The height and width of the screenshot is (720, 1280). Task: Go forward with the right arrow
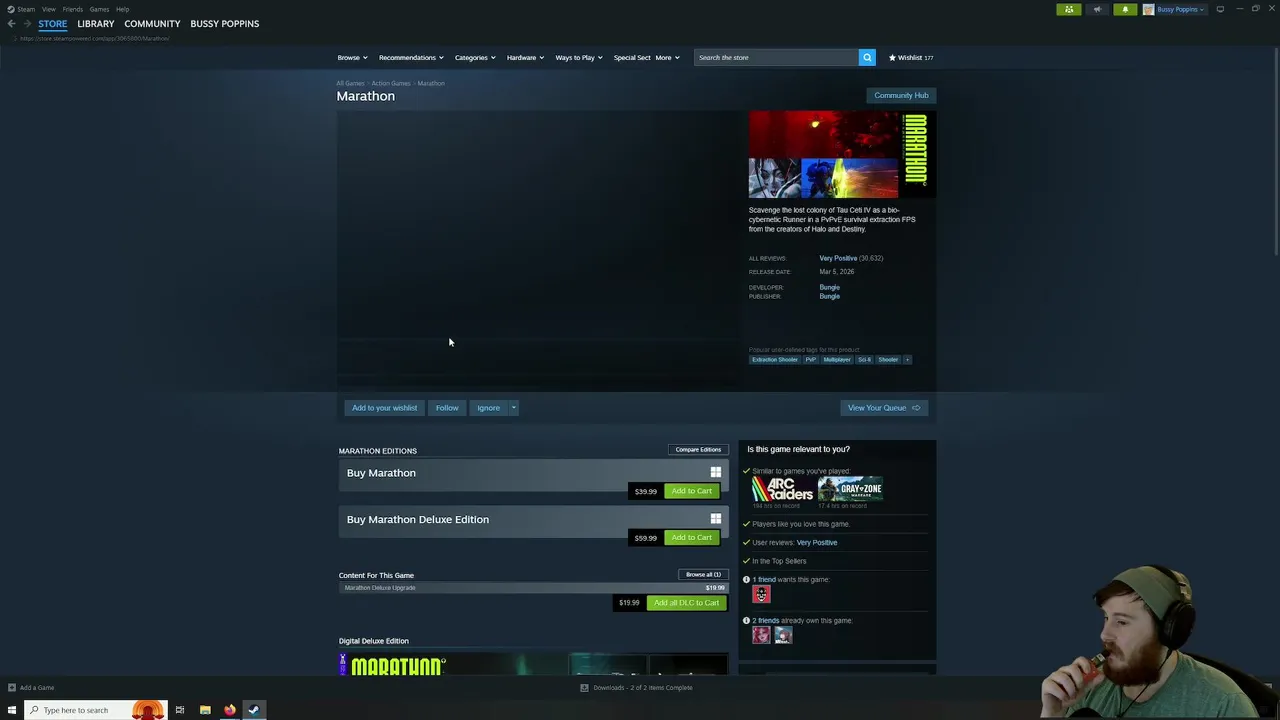27,24
